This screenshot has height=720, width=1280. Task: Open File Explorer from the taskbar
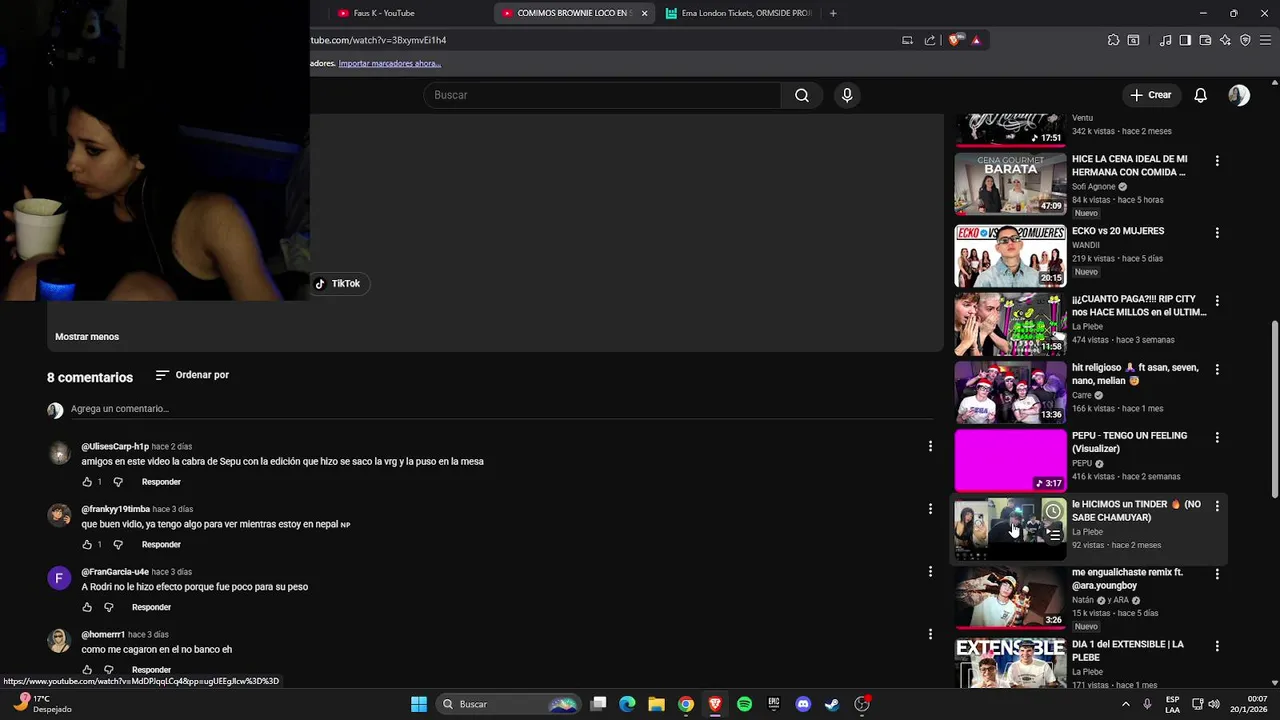(656, 704)
